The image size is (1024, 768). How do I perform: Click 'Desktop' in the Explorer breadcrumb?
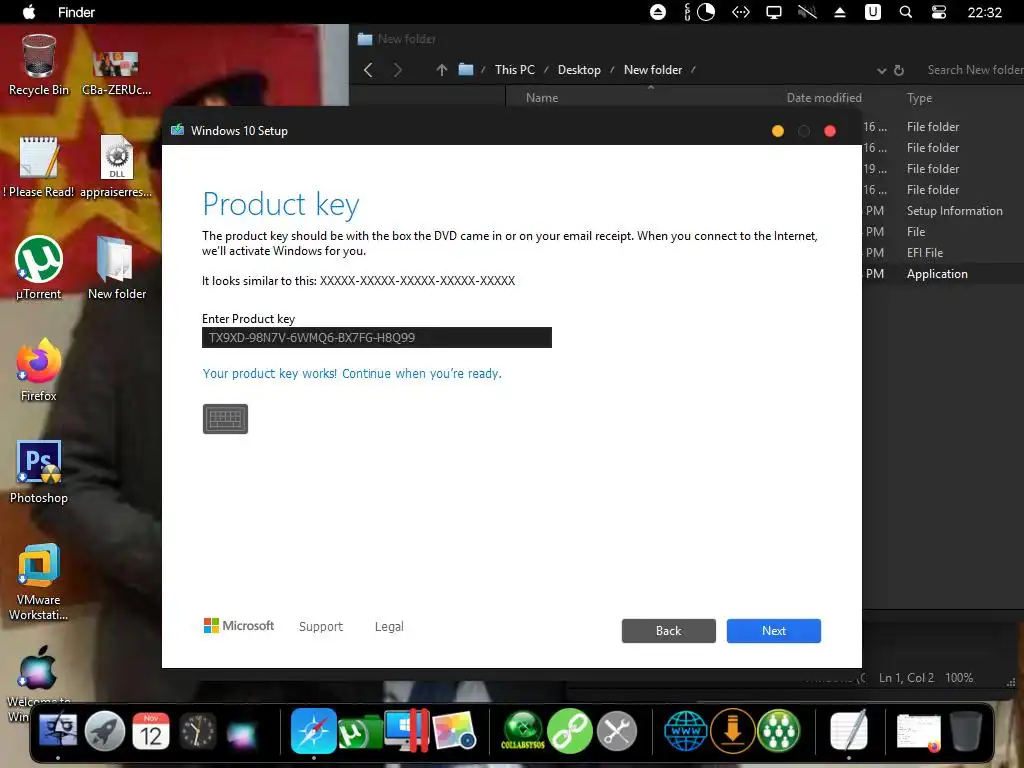click(579, 70)
